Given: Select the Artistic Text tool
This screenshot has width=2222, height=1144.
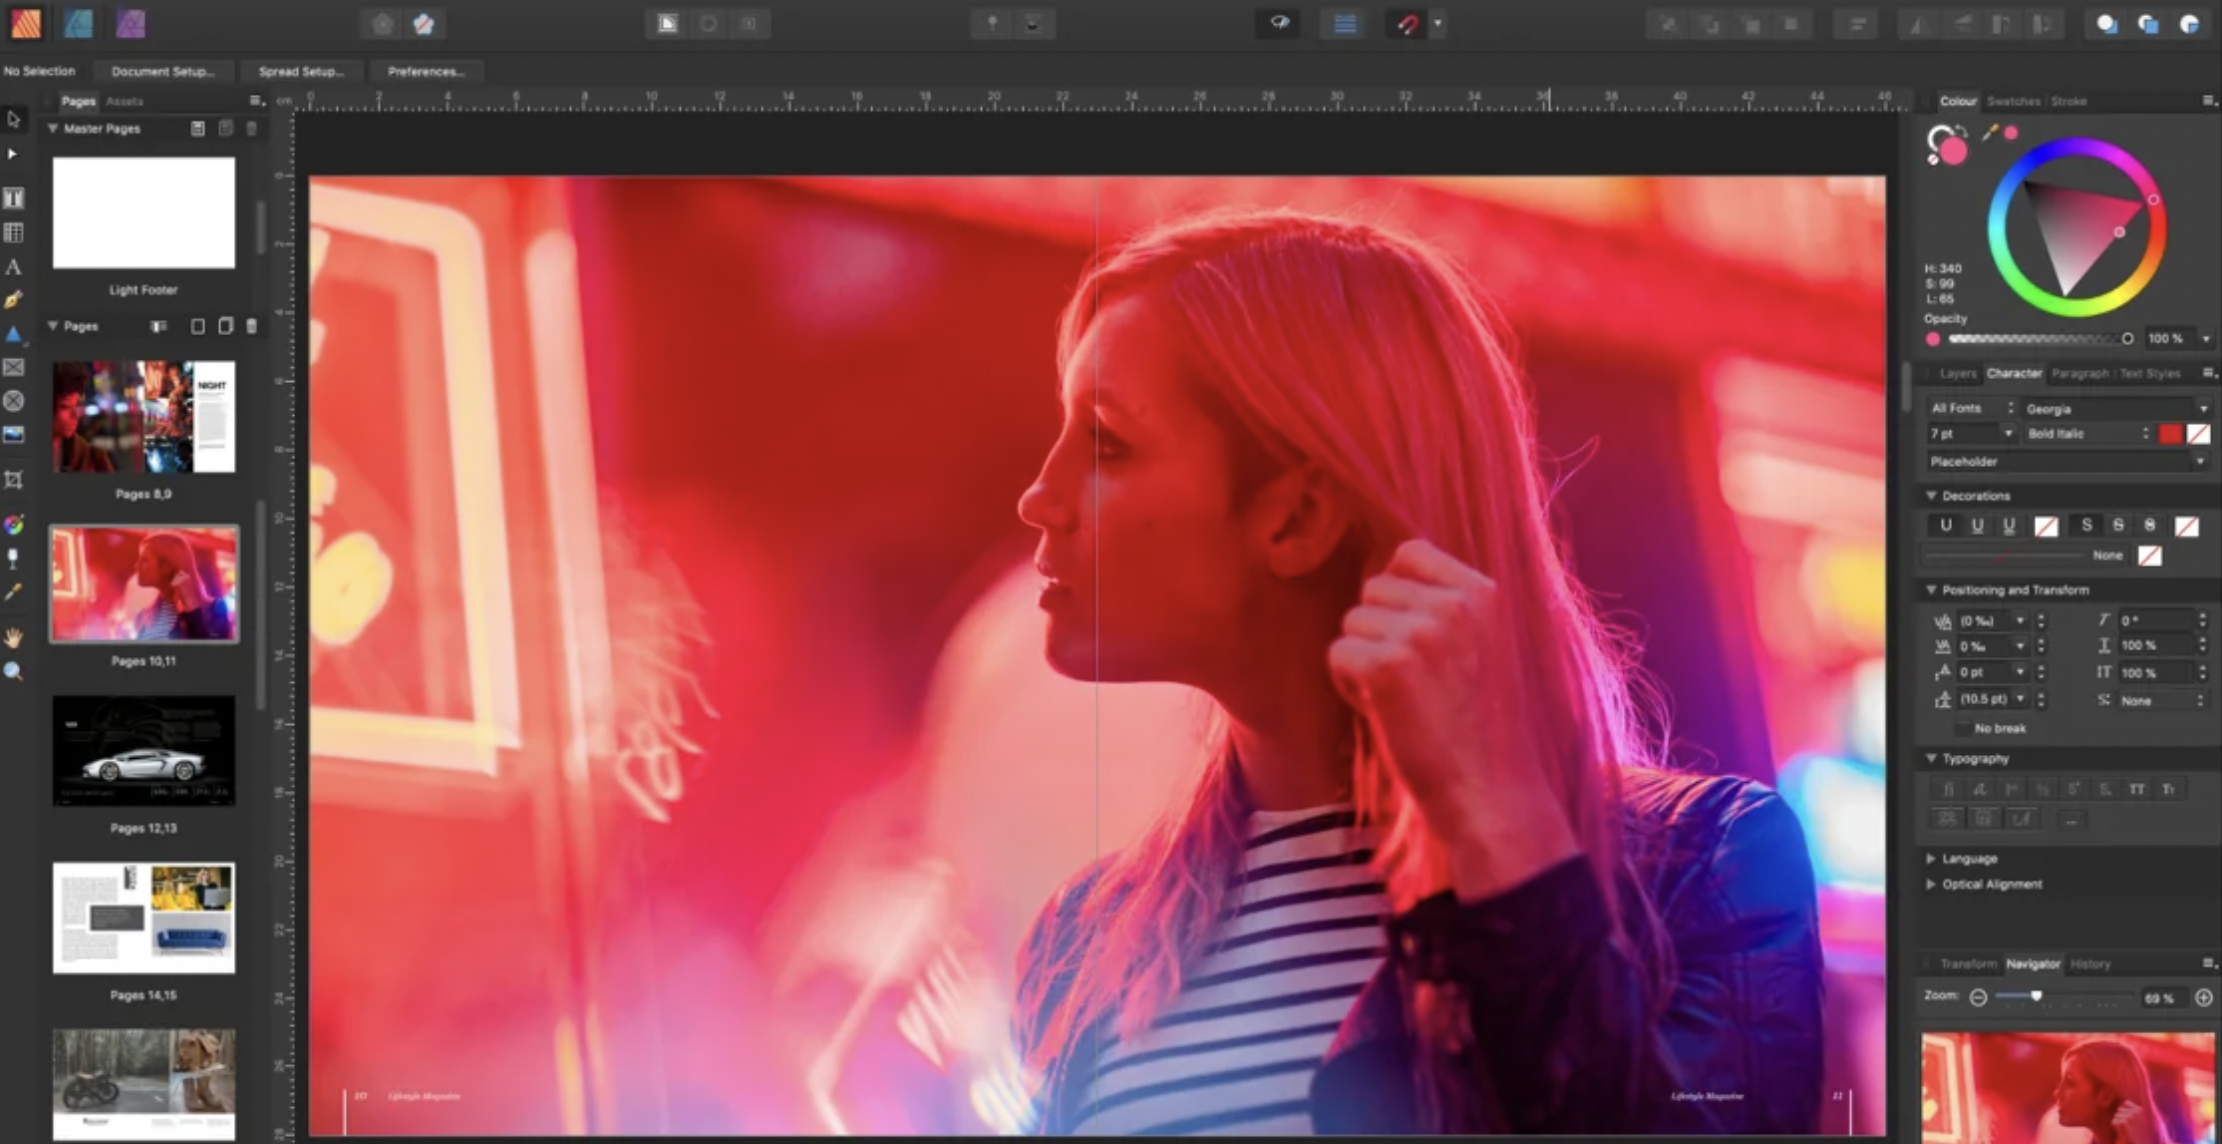Looking at the screenshot, I should (x=14, y=267).
